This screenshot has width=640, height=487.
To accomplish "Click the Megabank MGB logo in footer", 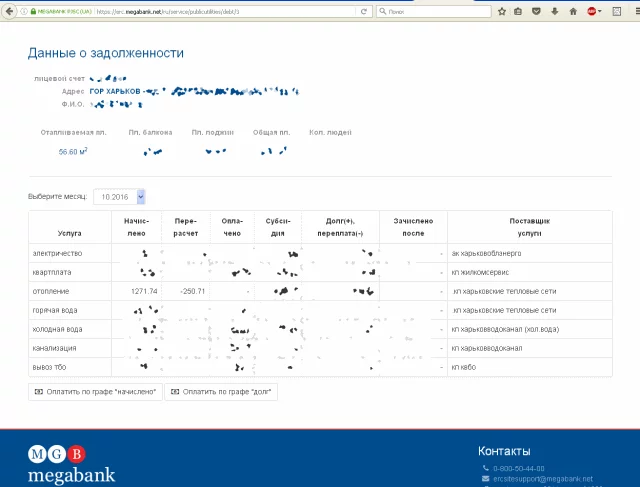I will coord(71,465).
